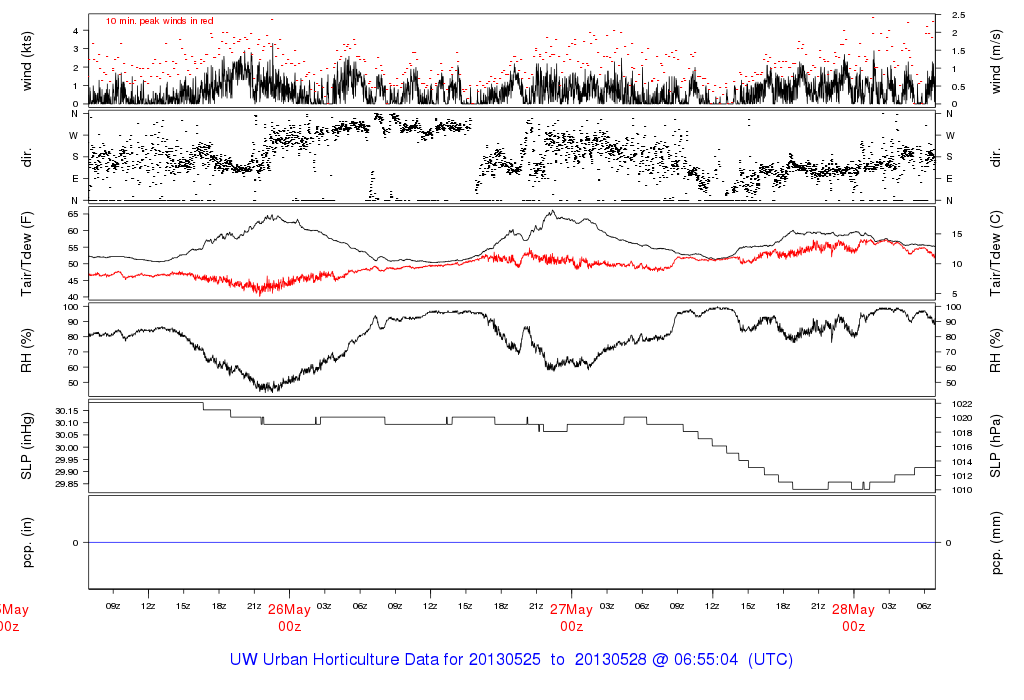Screen dimensions: 1024x700
Task: Select the 'wind (kts)' left axis label
Action: tap(29, 59)
